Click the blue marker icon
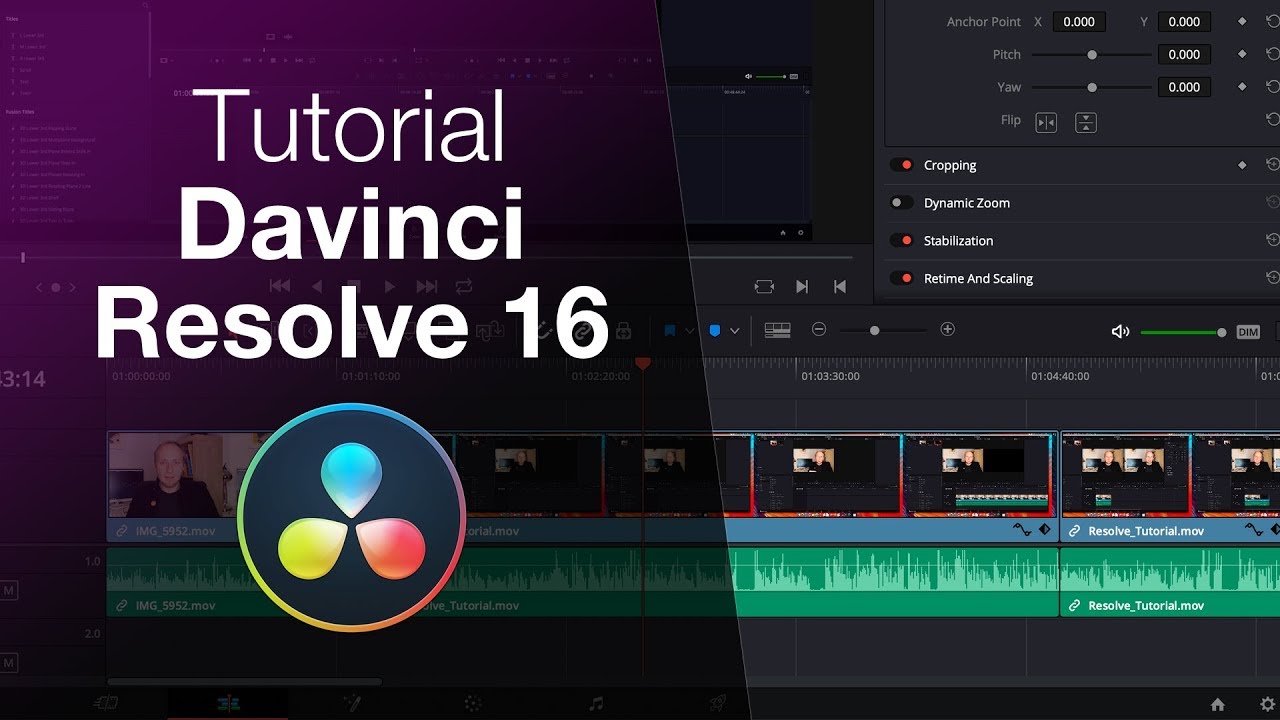The image size is (1280, 720). 714,330
